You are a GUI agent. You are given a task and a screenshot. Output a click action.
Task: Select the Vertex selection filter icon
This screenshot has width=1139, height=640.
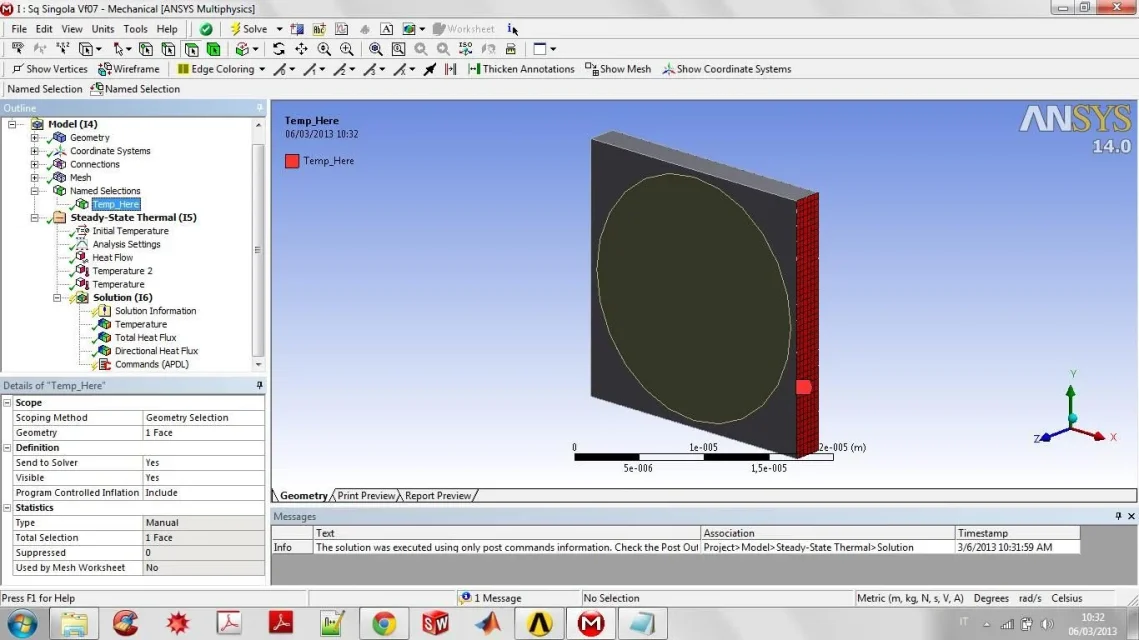click(x=145, y=49)
